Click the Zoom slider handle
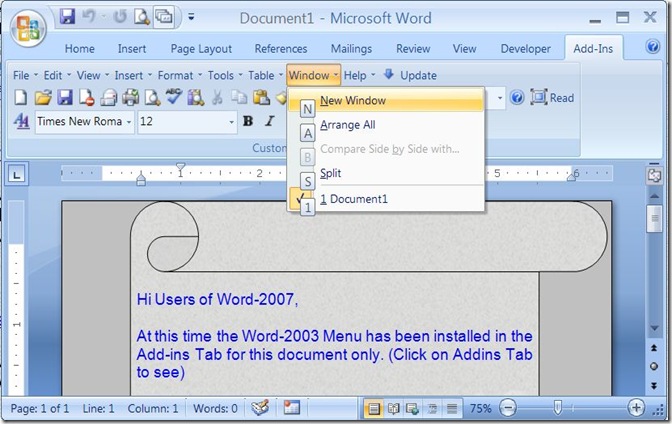The width and height of the screenshot is (672, 424). [558, 408]
